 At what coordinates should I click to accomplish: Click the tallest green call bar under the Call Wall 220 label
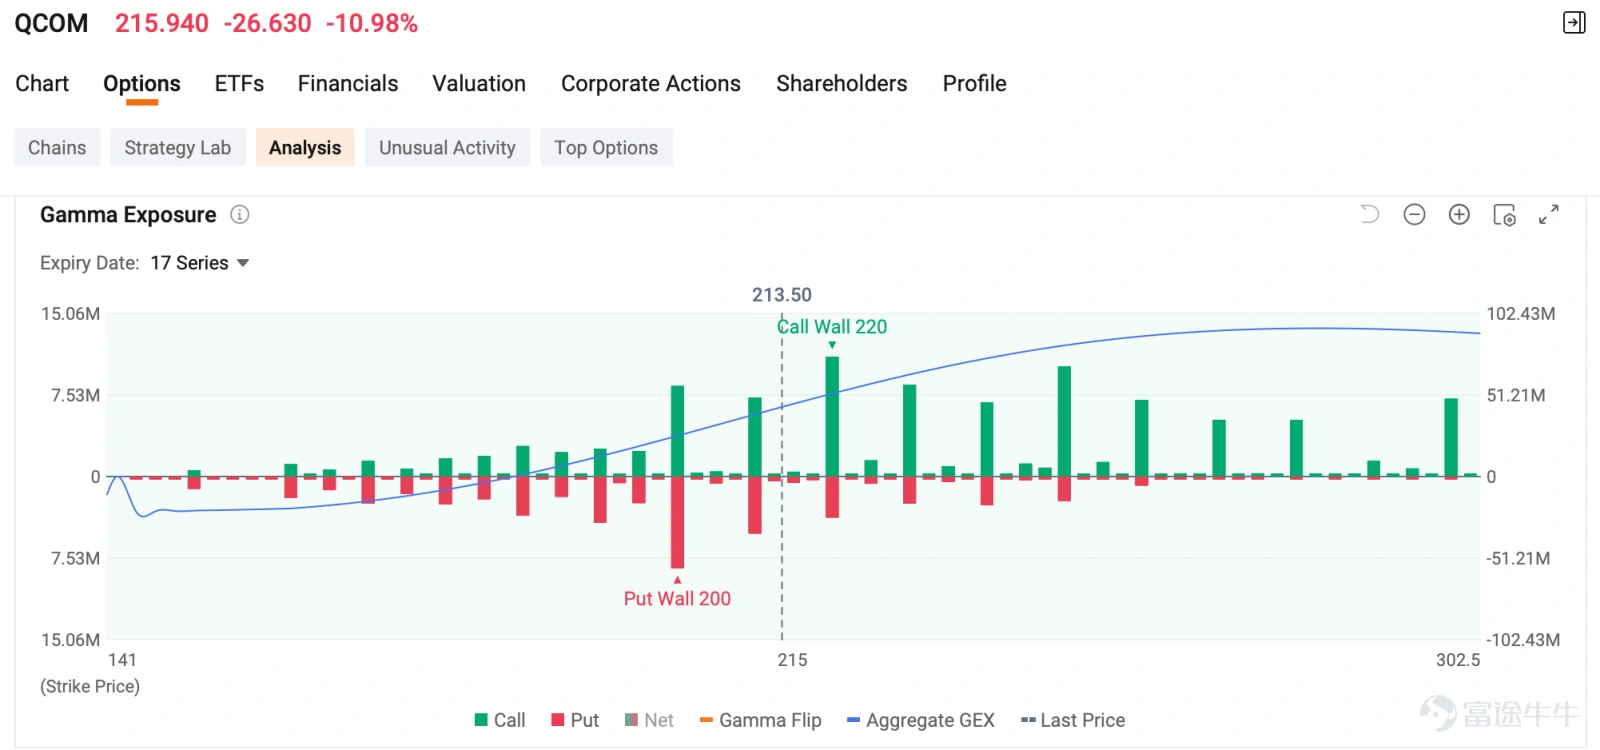[x=832, y=416]
